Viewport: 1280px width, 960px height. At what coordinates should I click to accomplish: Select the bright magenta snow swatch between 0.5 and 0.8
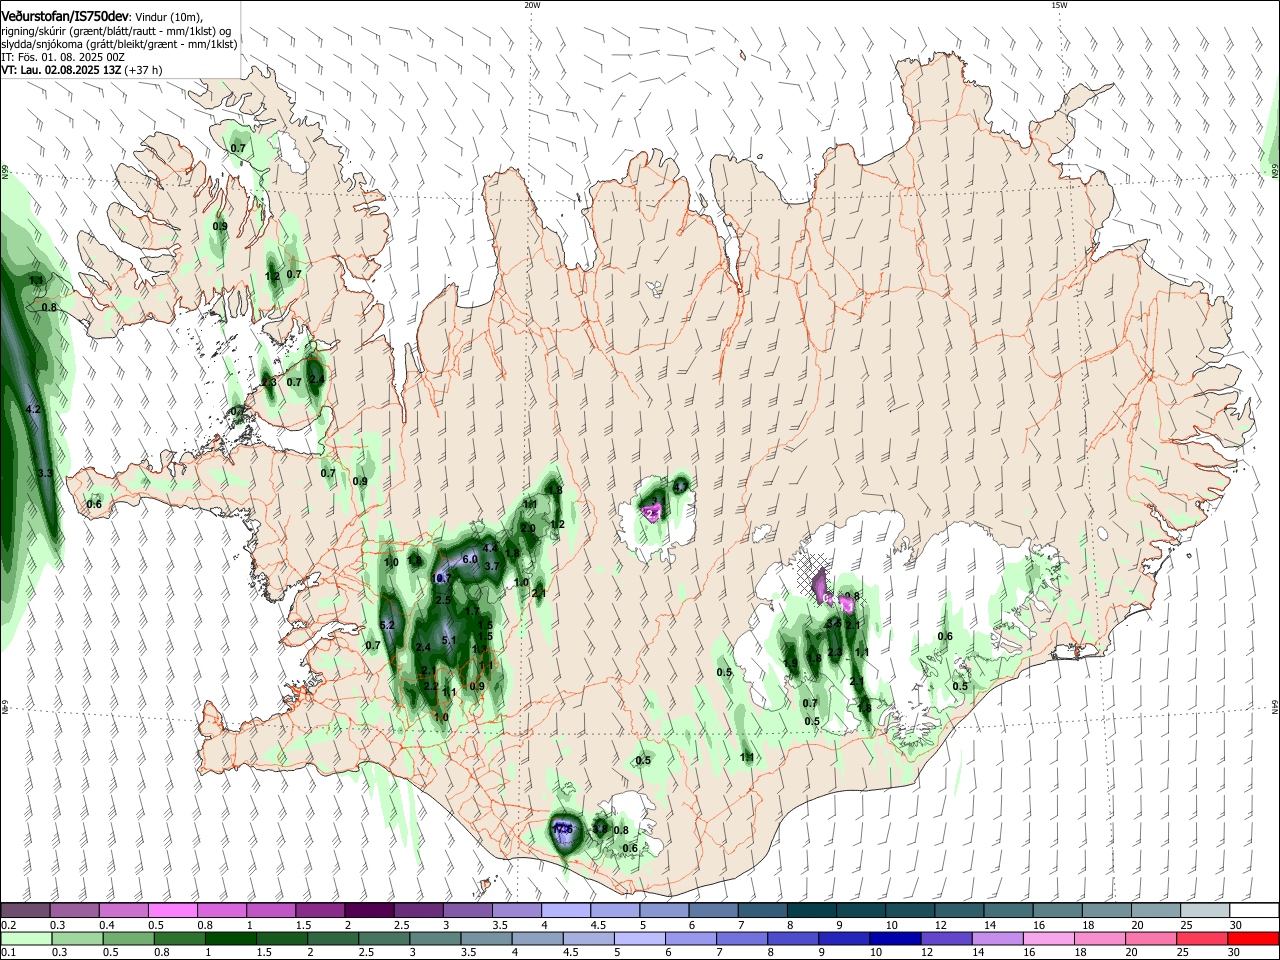coord(172,911)
